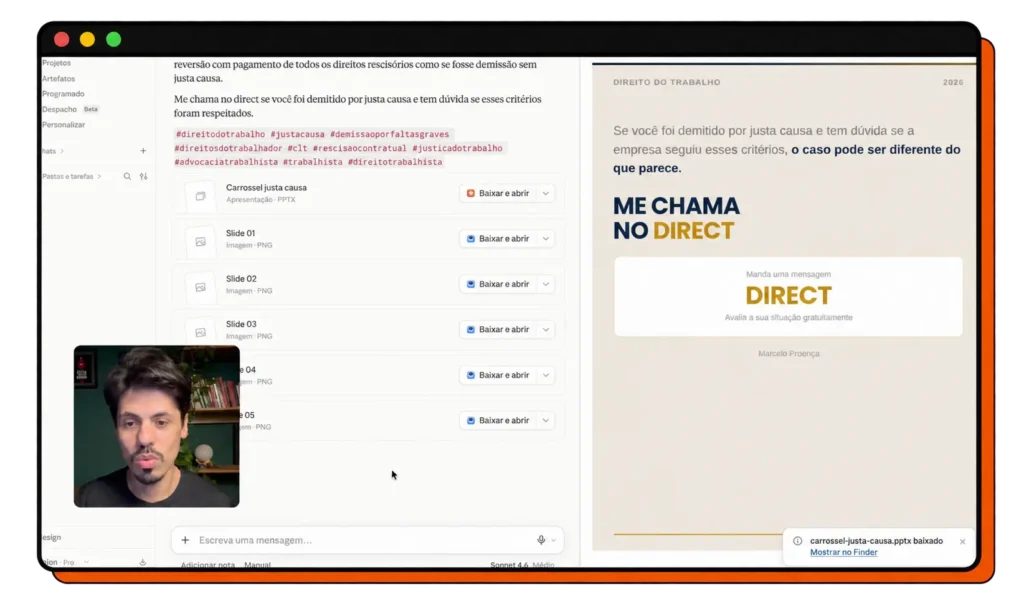Open Personalizar in the sidebar
This screenshot has height=596, width=1024.
point(63,125)
